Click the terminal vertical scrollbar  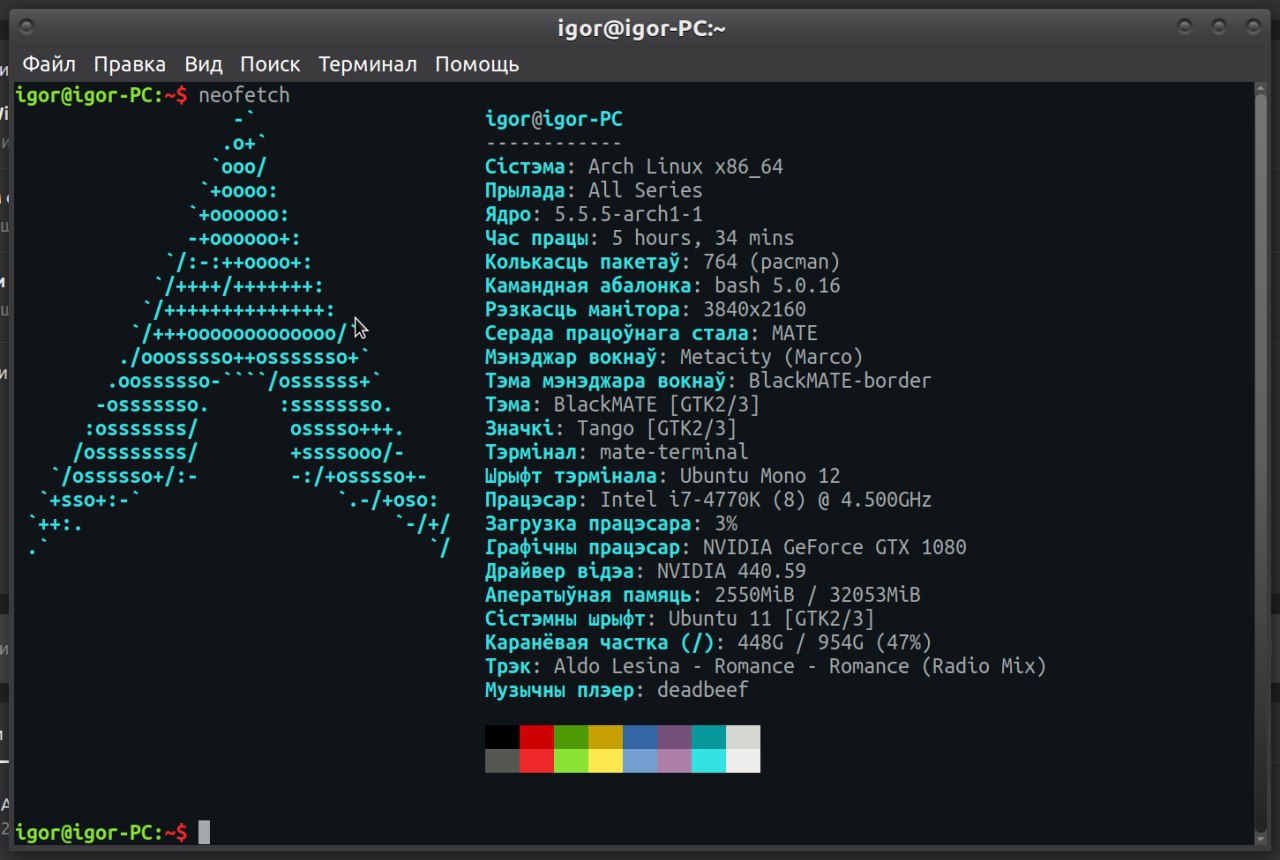[1259, 463]
